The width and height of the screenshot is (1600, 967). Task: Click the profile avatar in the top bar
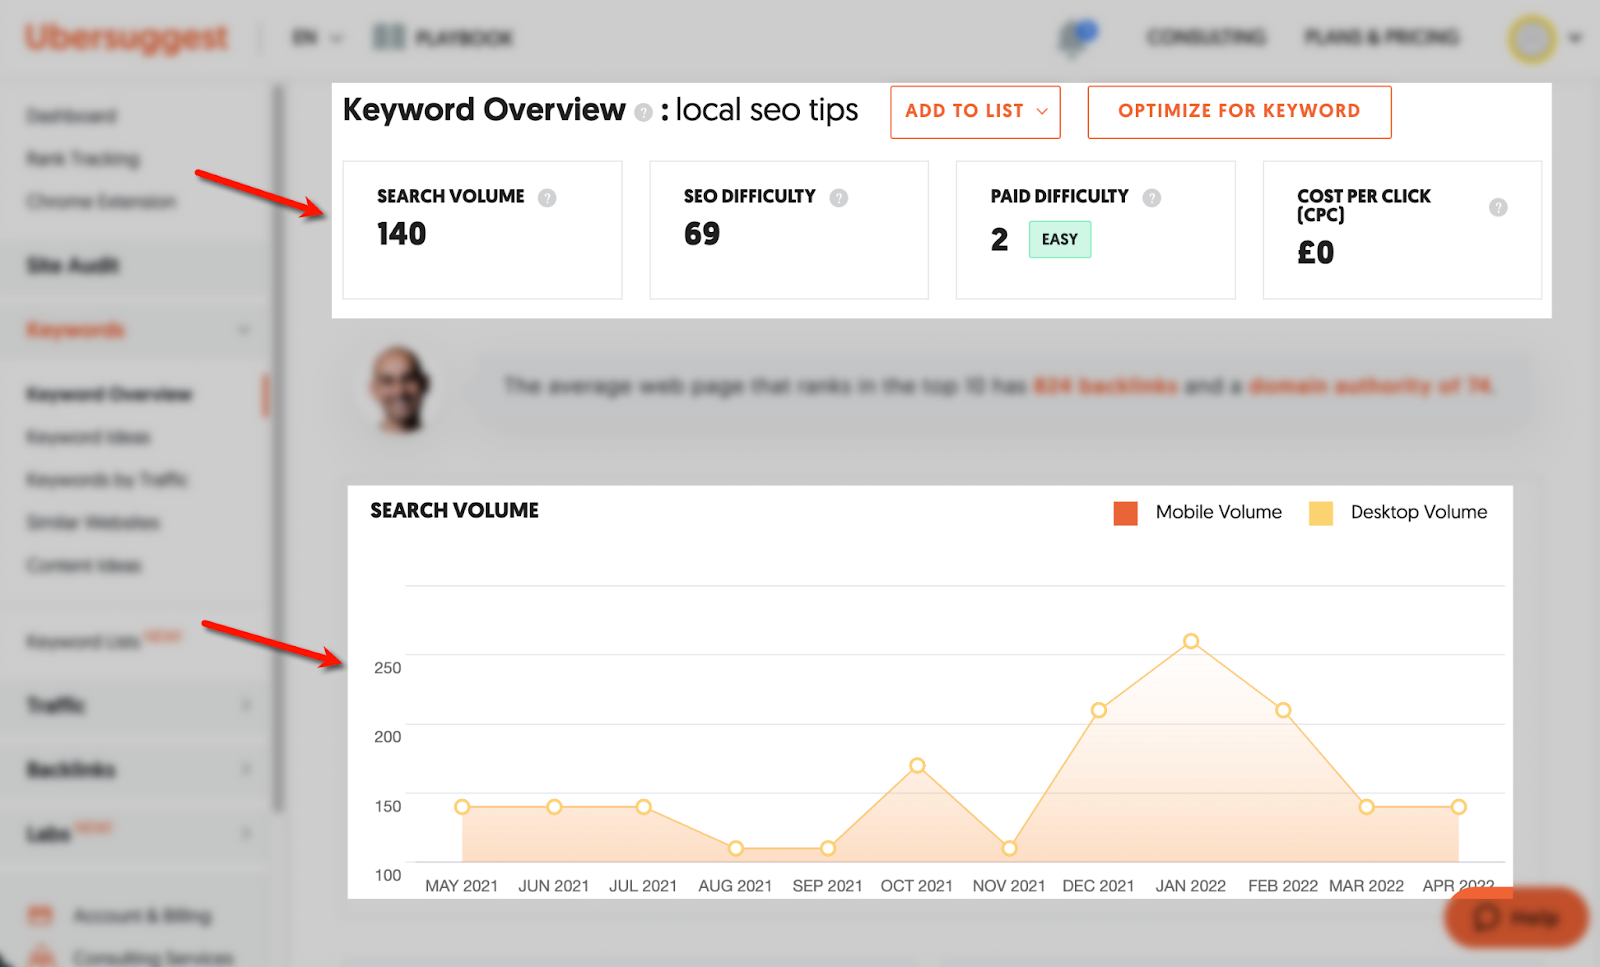tap(1532, 39)
